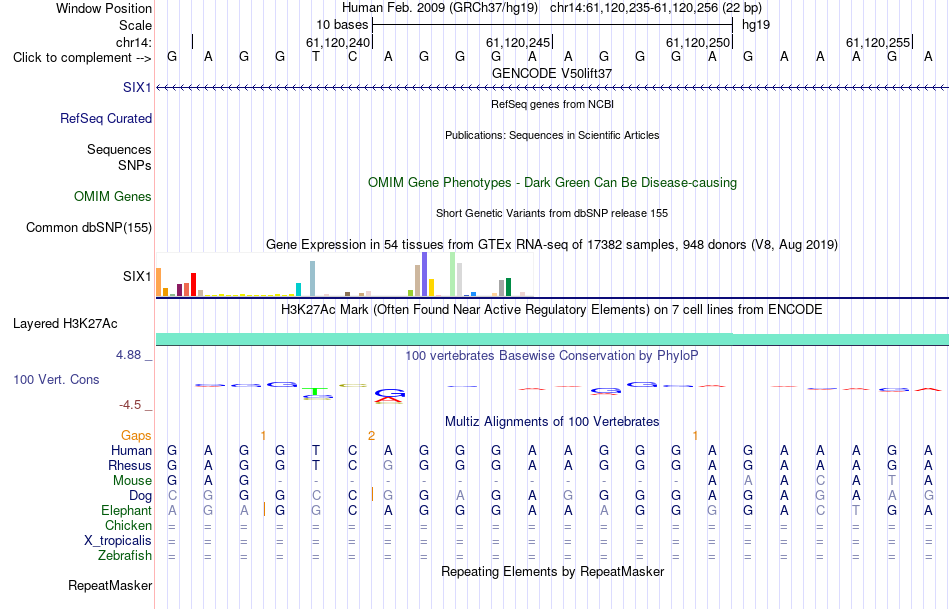Viewport: 950px width, 609px height.
Task: Click '100 vertebrates Basewise Conservation by PhyloP' title
Action: [552, 356]
